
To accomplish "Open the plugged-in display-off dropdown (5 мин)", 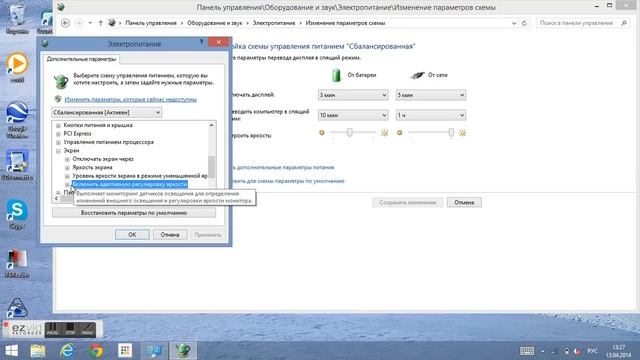I will [x=431, y=95].
